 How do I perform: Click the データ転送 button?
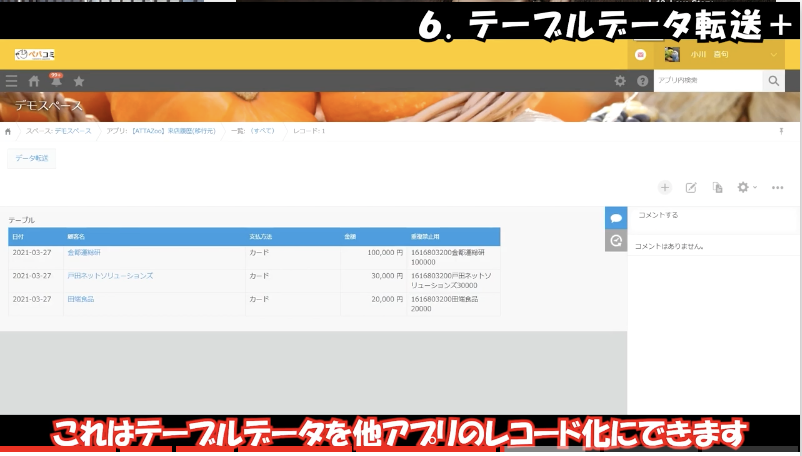click(x=32, y=158)
